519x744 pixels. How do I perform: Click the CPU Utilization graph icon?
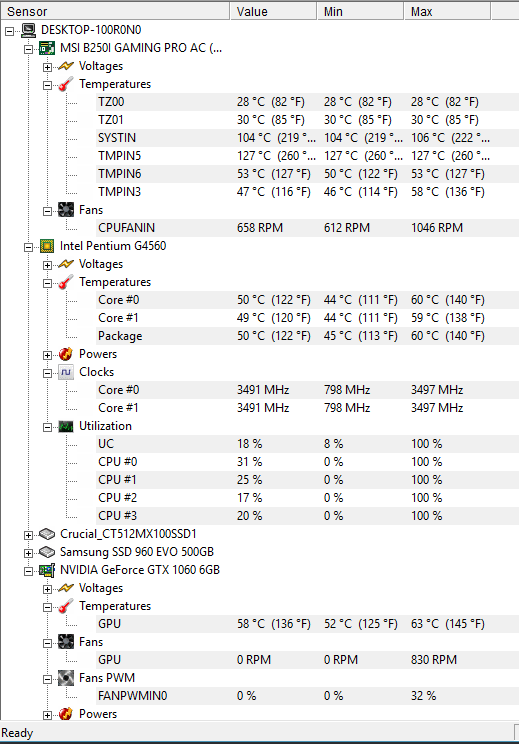point(65,426)
